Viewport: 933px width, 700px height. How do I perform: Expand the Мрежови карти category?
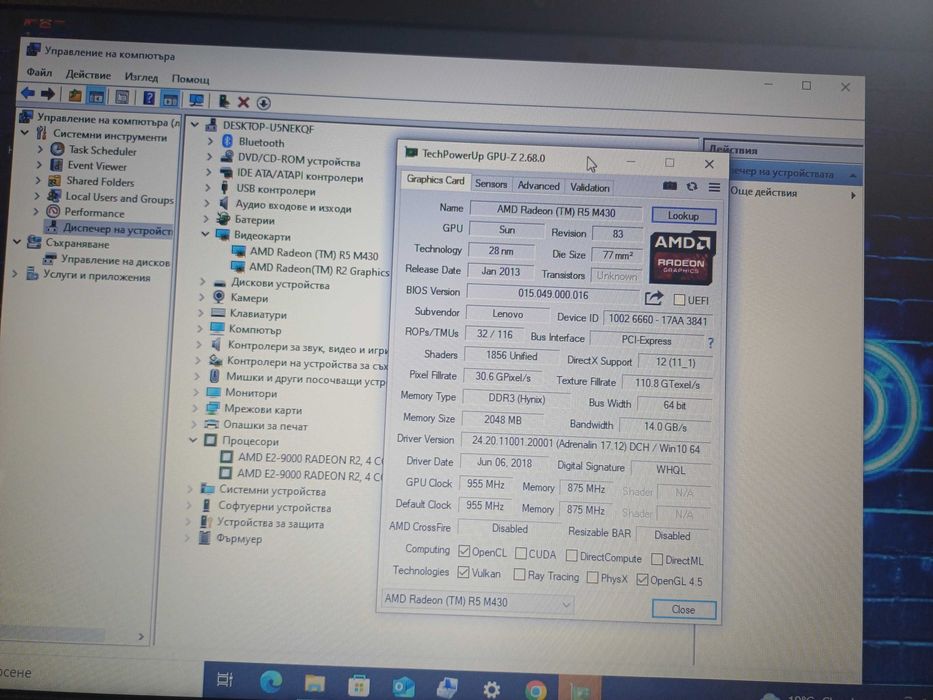[x=195, y=408]
